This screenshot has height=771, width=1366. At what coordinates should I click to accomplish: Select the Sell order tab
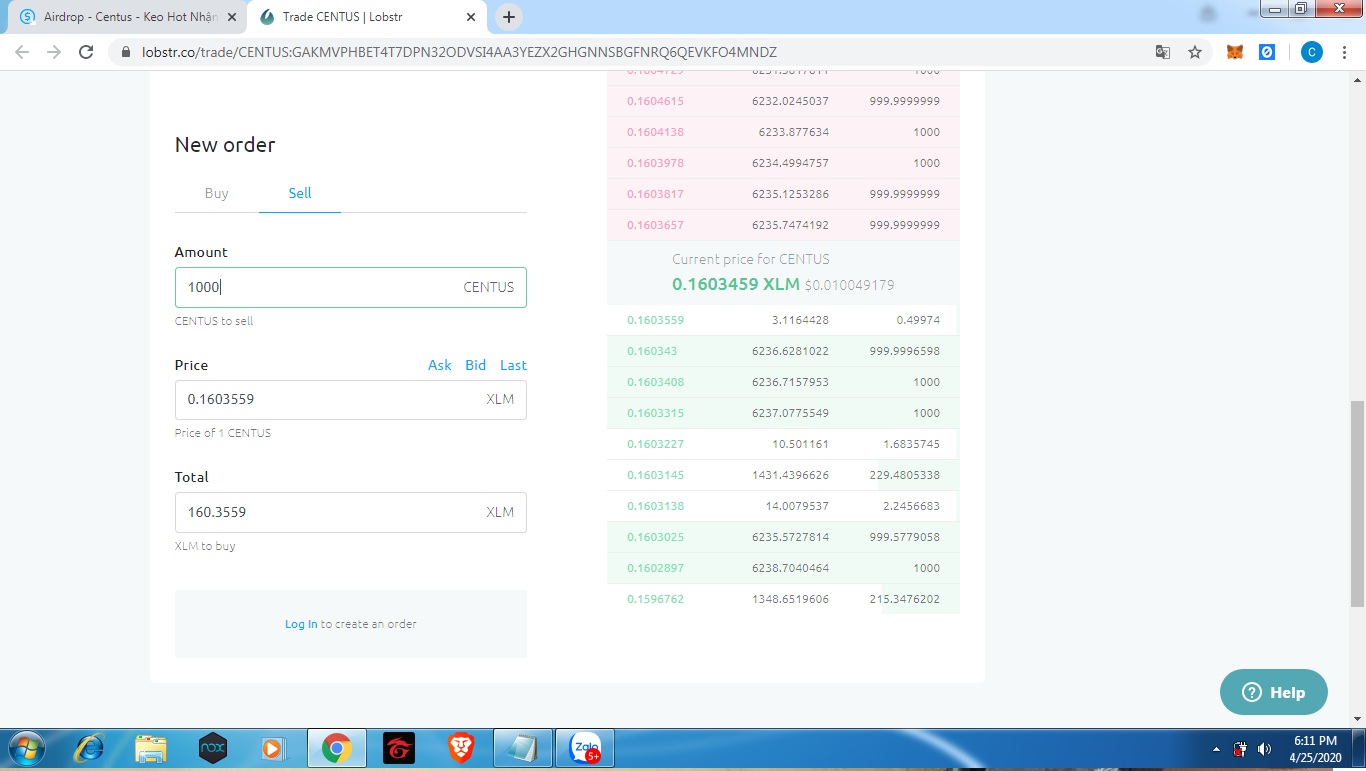(x=300, y=194)
